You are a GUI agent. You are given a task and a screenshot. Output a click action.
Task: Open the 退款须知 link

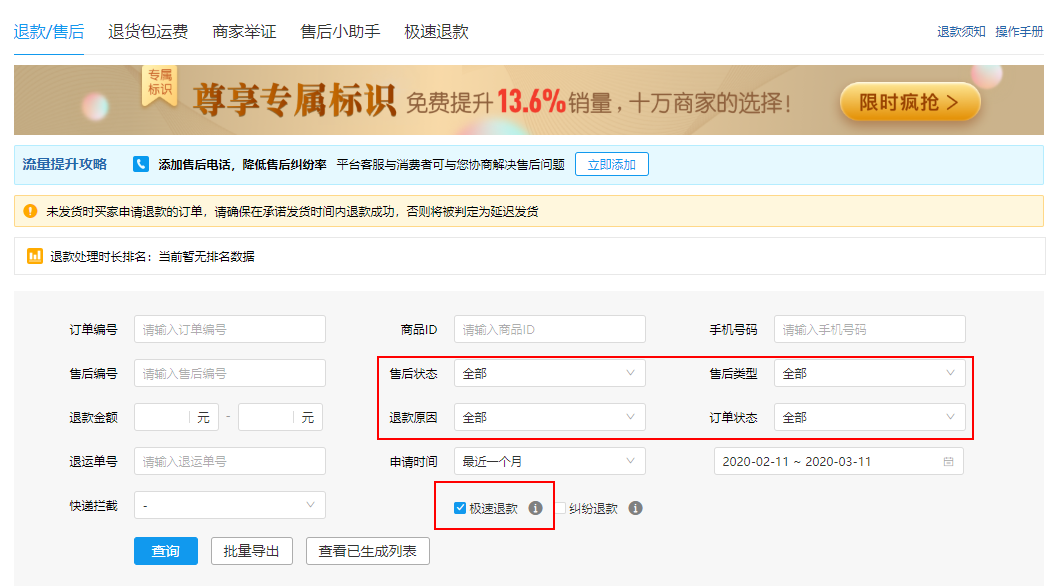coord(960,32)
